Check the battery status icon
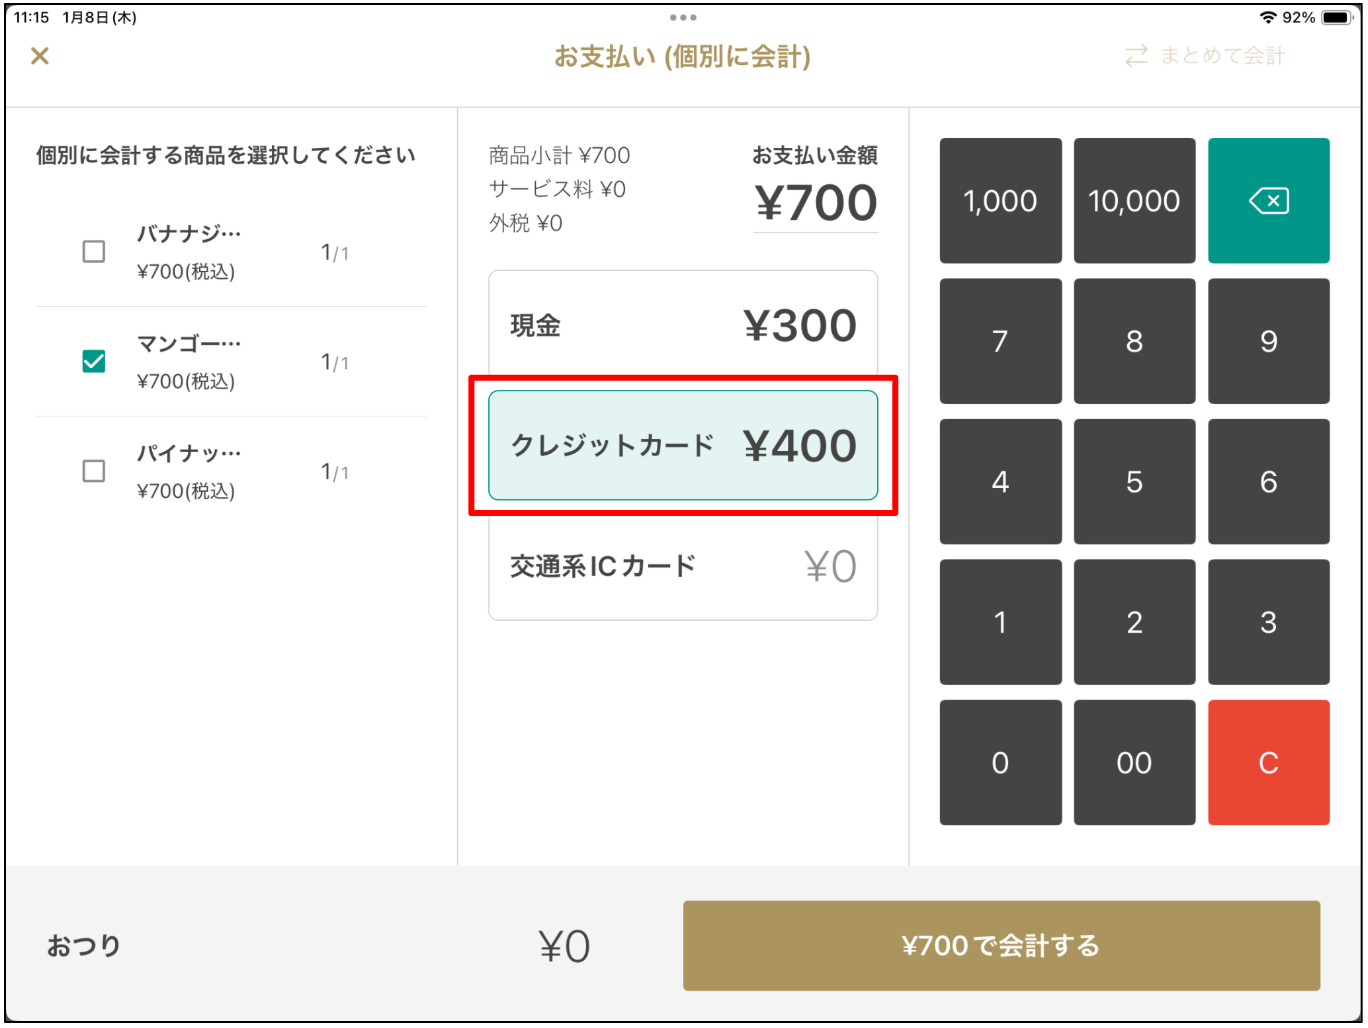Image resolution: width=1368 pixels, height=1028 pixels. pos(1336,17)
